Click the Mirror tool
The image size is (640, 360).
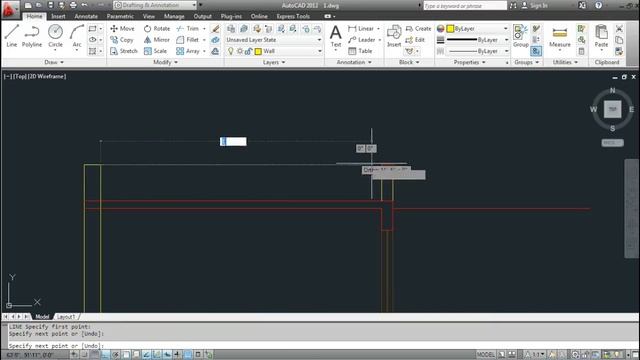tap(157, 40)
